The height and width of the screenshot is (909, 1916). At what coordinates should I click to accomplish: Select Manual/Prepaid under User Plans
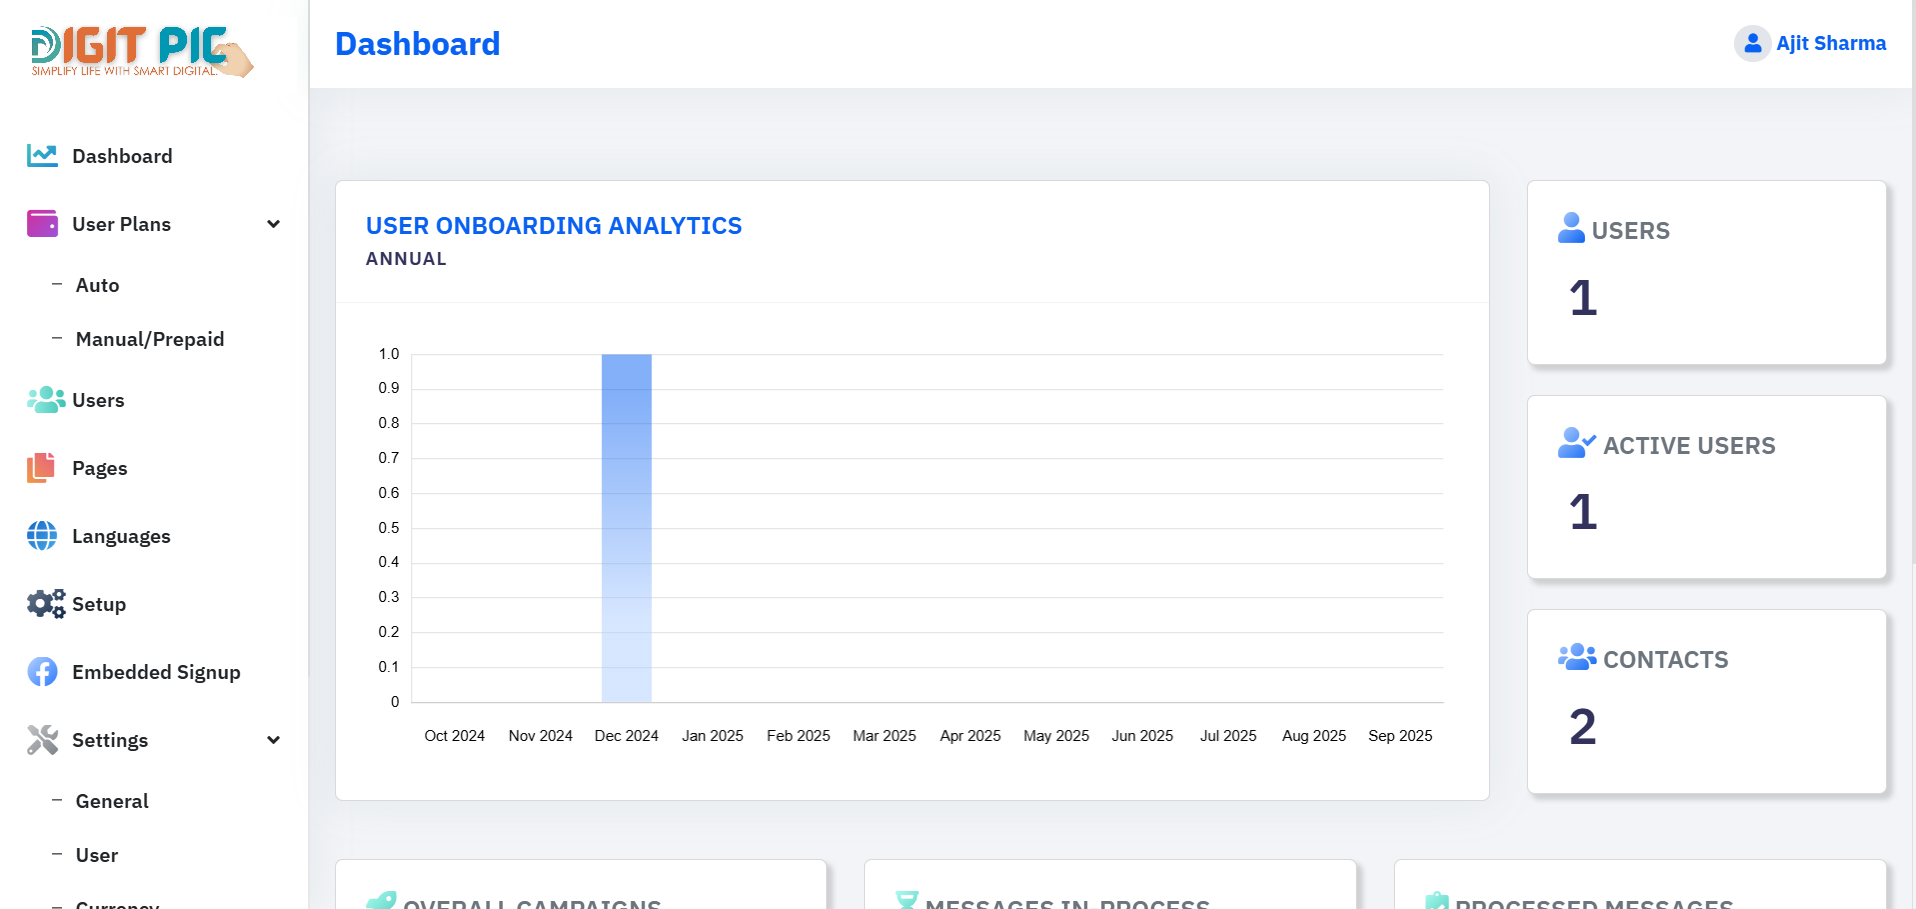[150, 339]
